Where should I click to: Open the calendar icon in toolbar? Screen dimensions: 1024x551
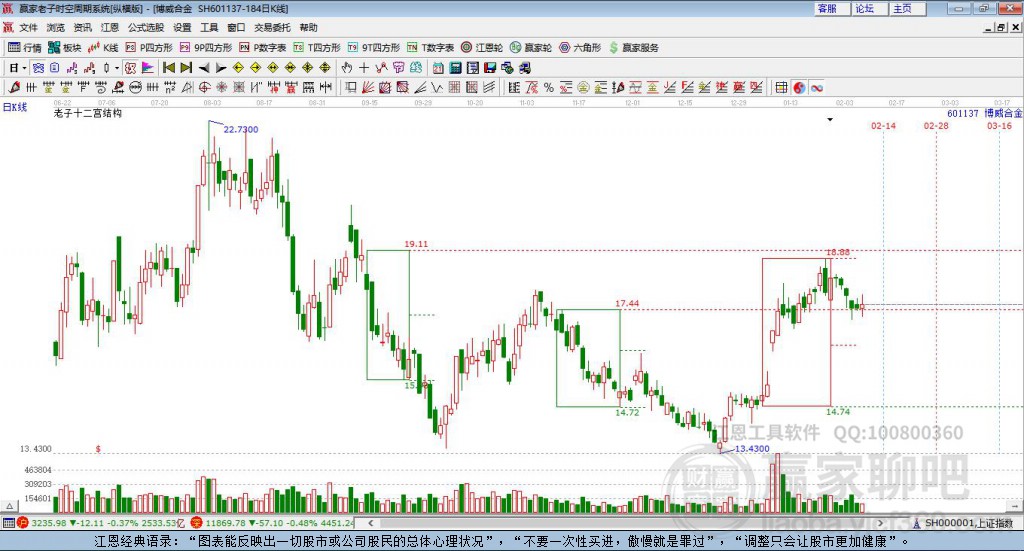pyautogui.click(x=438, y=68)
